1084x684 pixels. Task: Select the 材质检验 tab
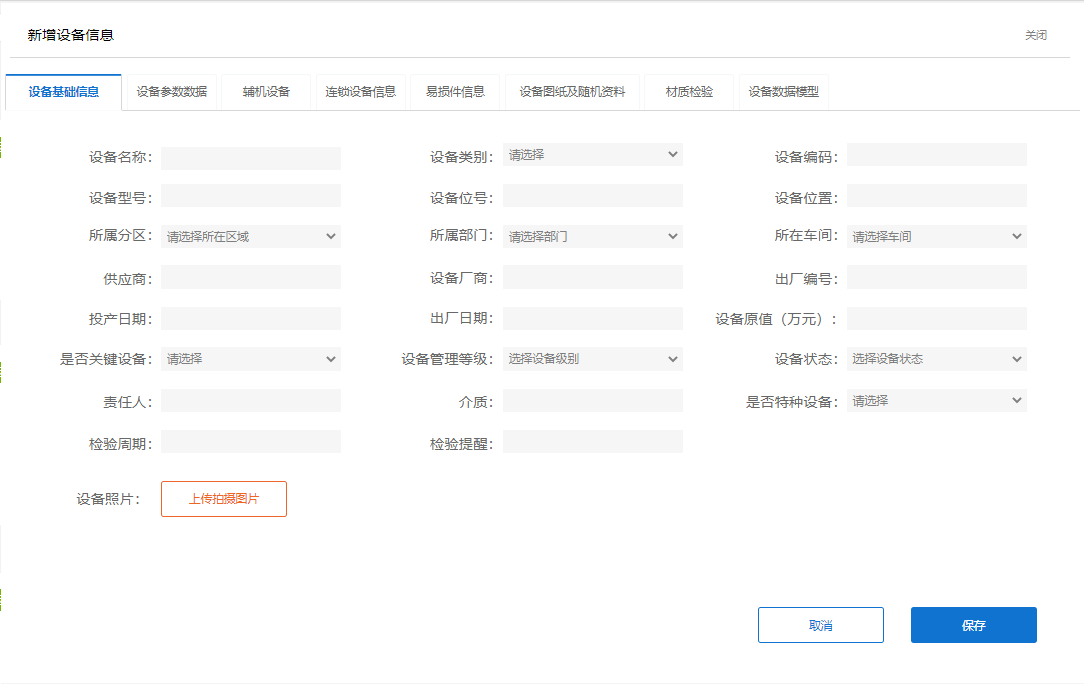click(689, 92)
